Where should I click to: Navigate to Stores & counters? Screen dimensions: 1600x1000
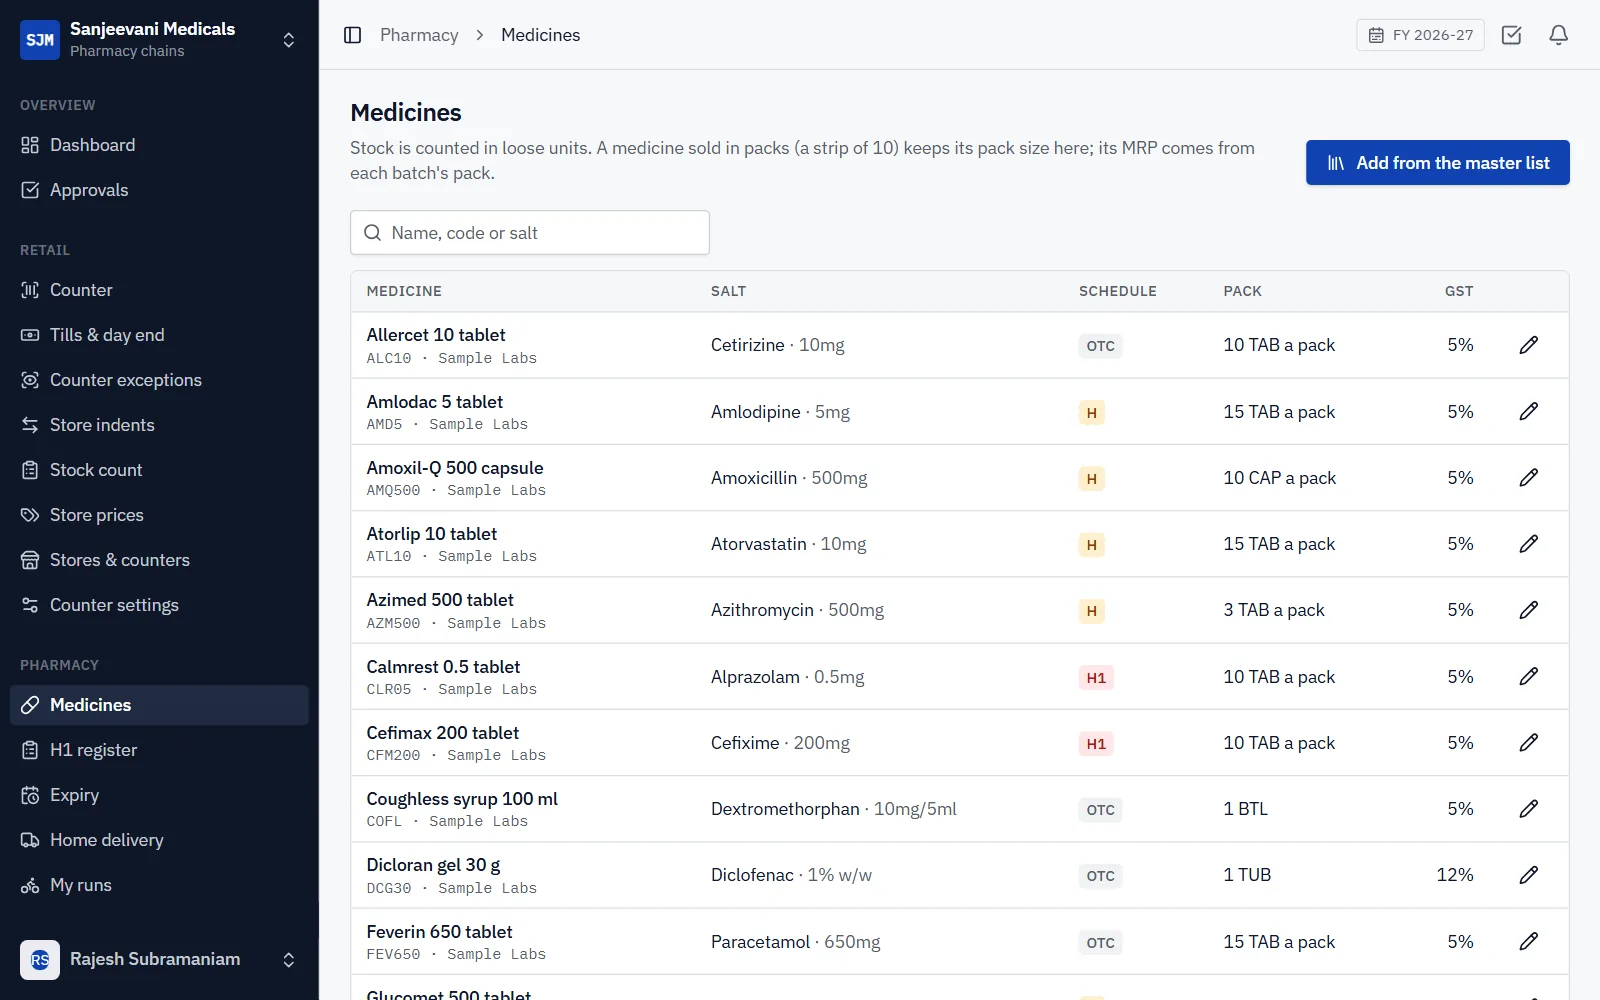[x=159, y=560]
